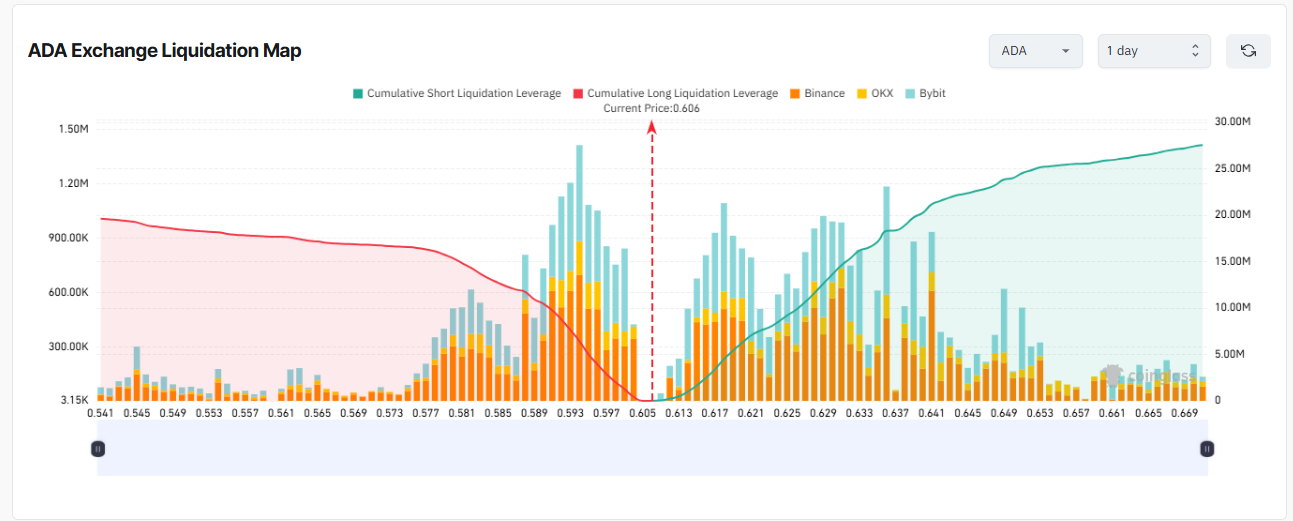
Task: Toggle Cumulative Short Liquidation Leverage legend
Action: pos(456,93)
